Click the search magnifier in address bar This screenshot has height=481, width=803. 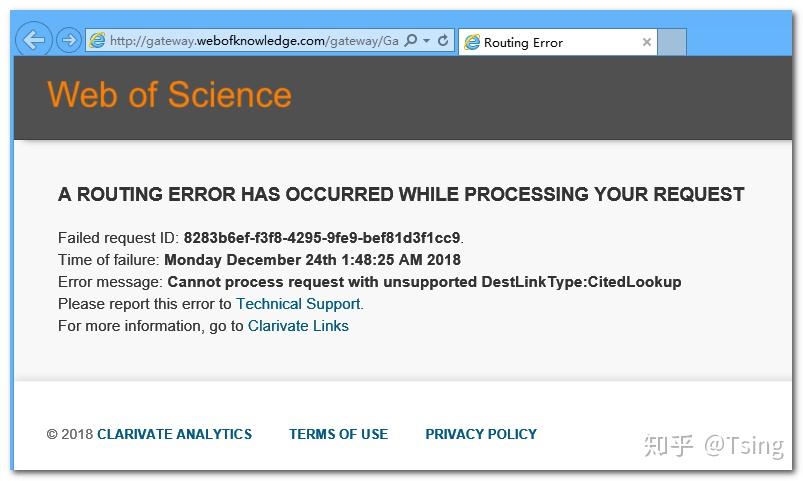411,41
